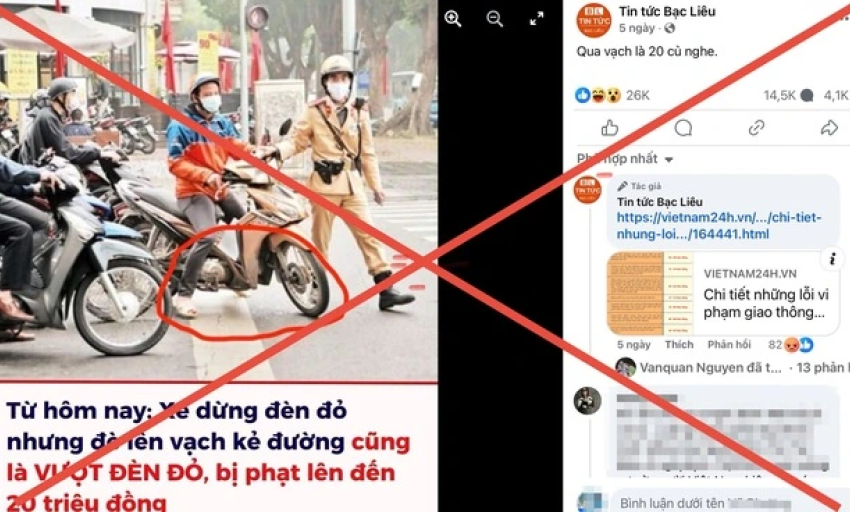Expand the 'Phù hợp nhất' comment sort dropdown
This screenshot has width=850, height=512.
625,159
